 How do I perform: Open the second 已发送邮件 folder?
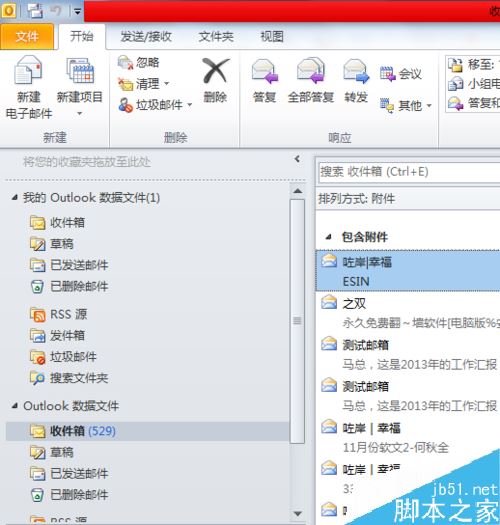pos(69,473)
